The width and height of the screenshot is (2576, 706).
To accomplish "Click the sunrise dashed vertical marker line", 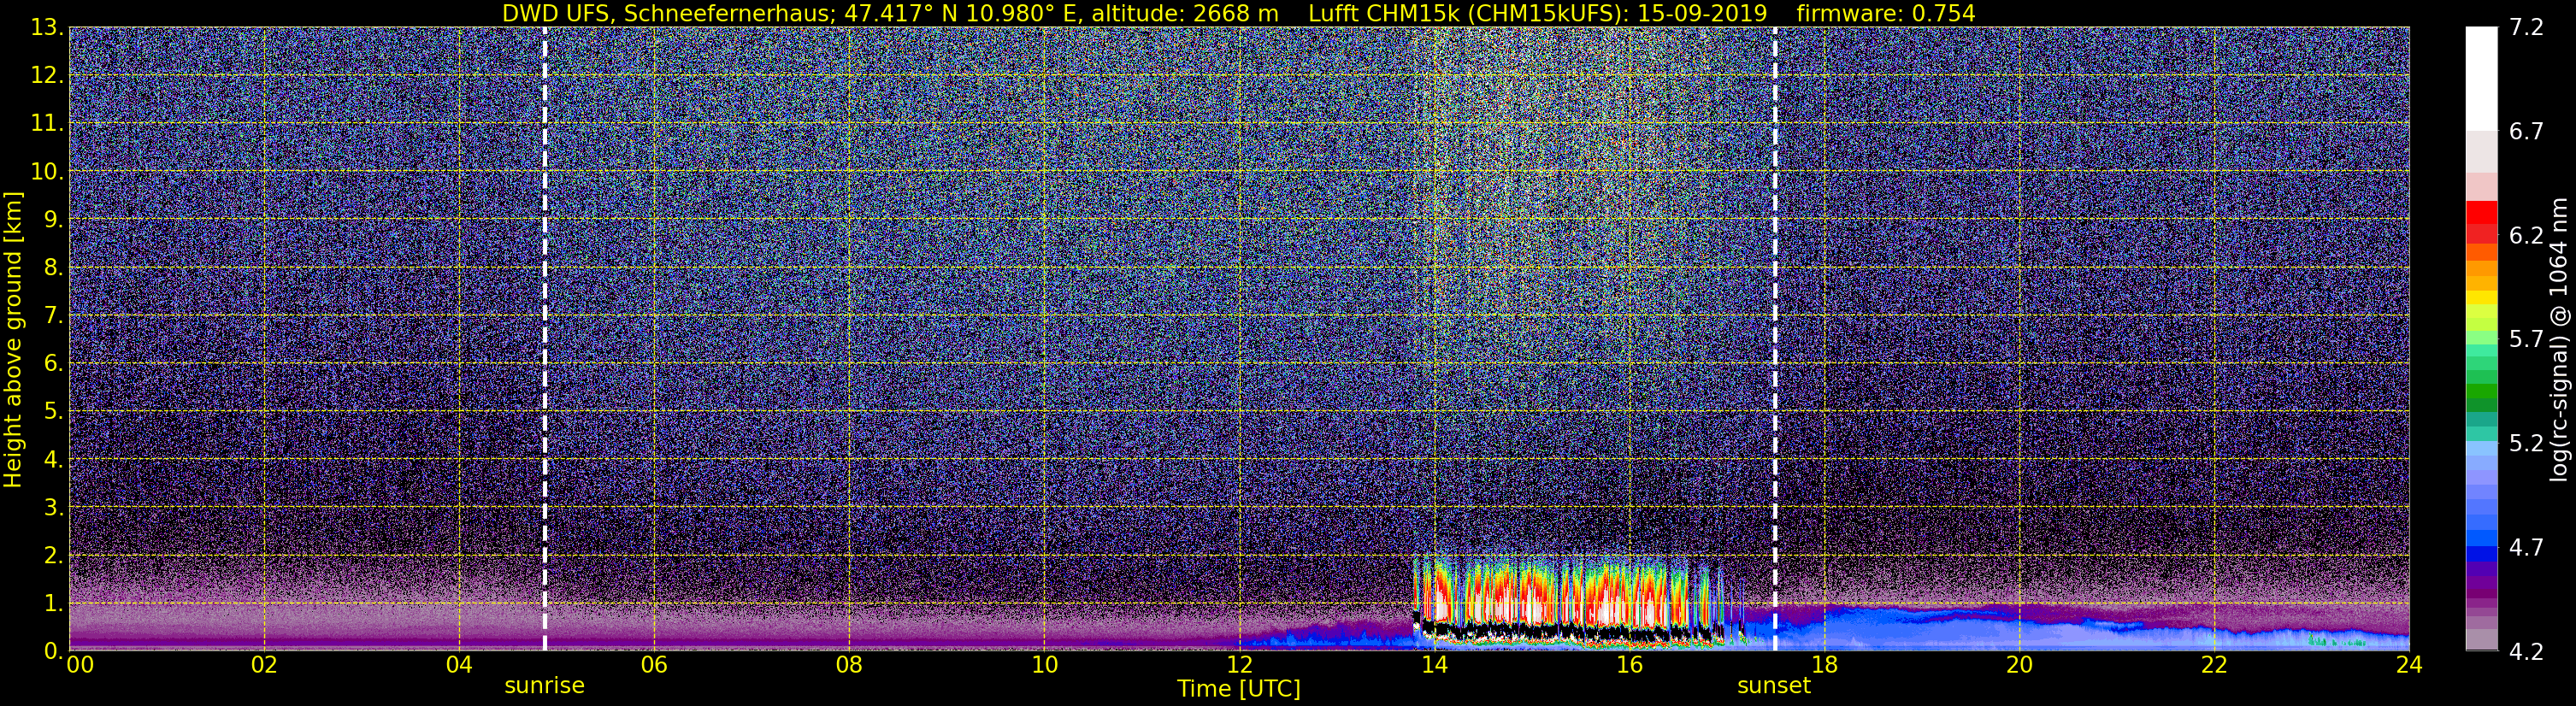I will coord(545,339).
